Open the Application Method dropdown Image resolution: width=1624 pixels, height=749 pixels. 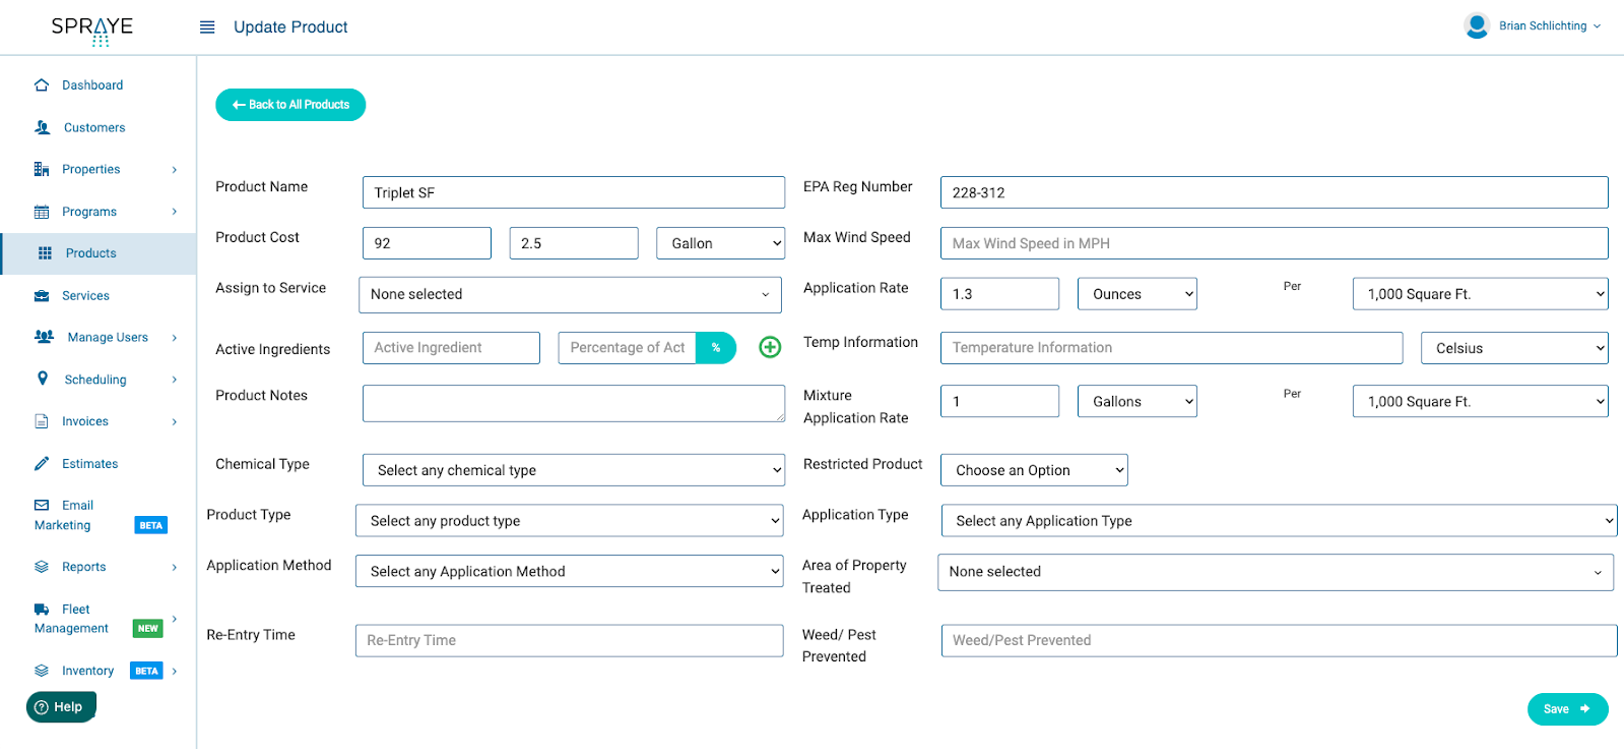(x=570, y=571)
